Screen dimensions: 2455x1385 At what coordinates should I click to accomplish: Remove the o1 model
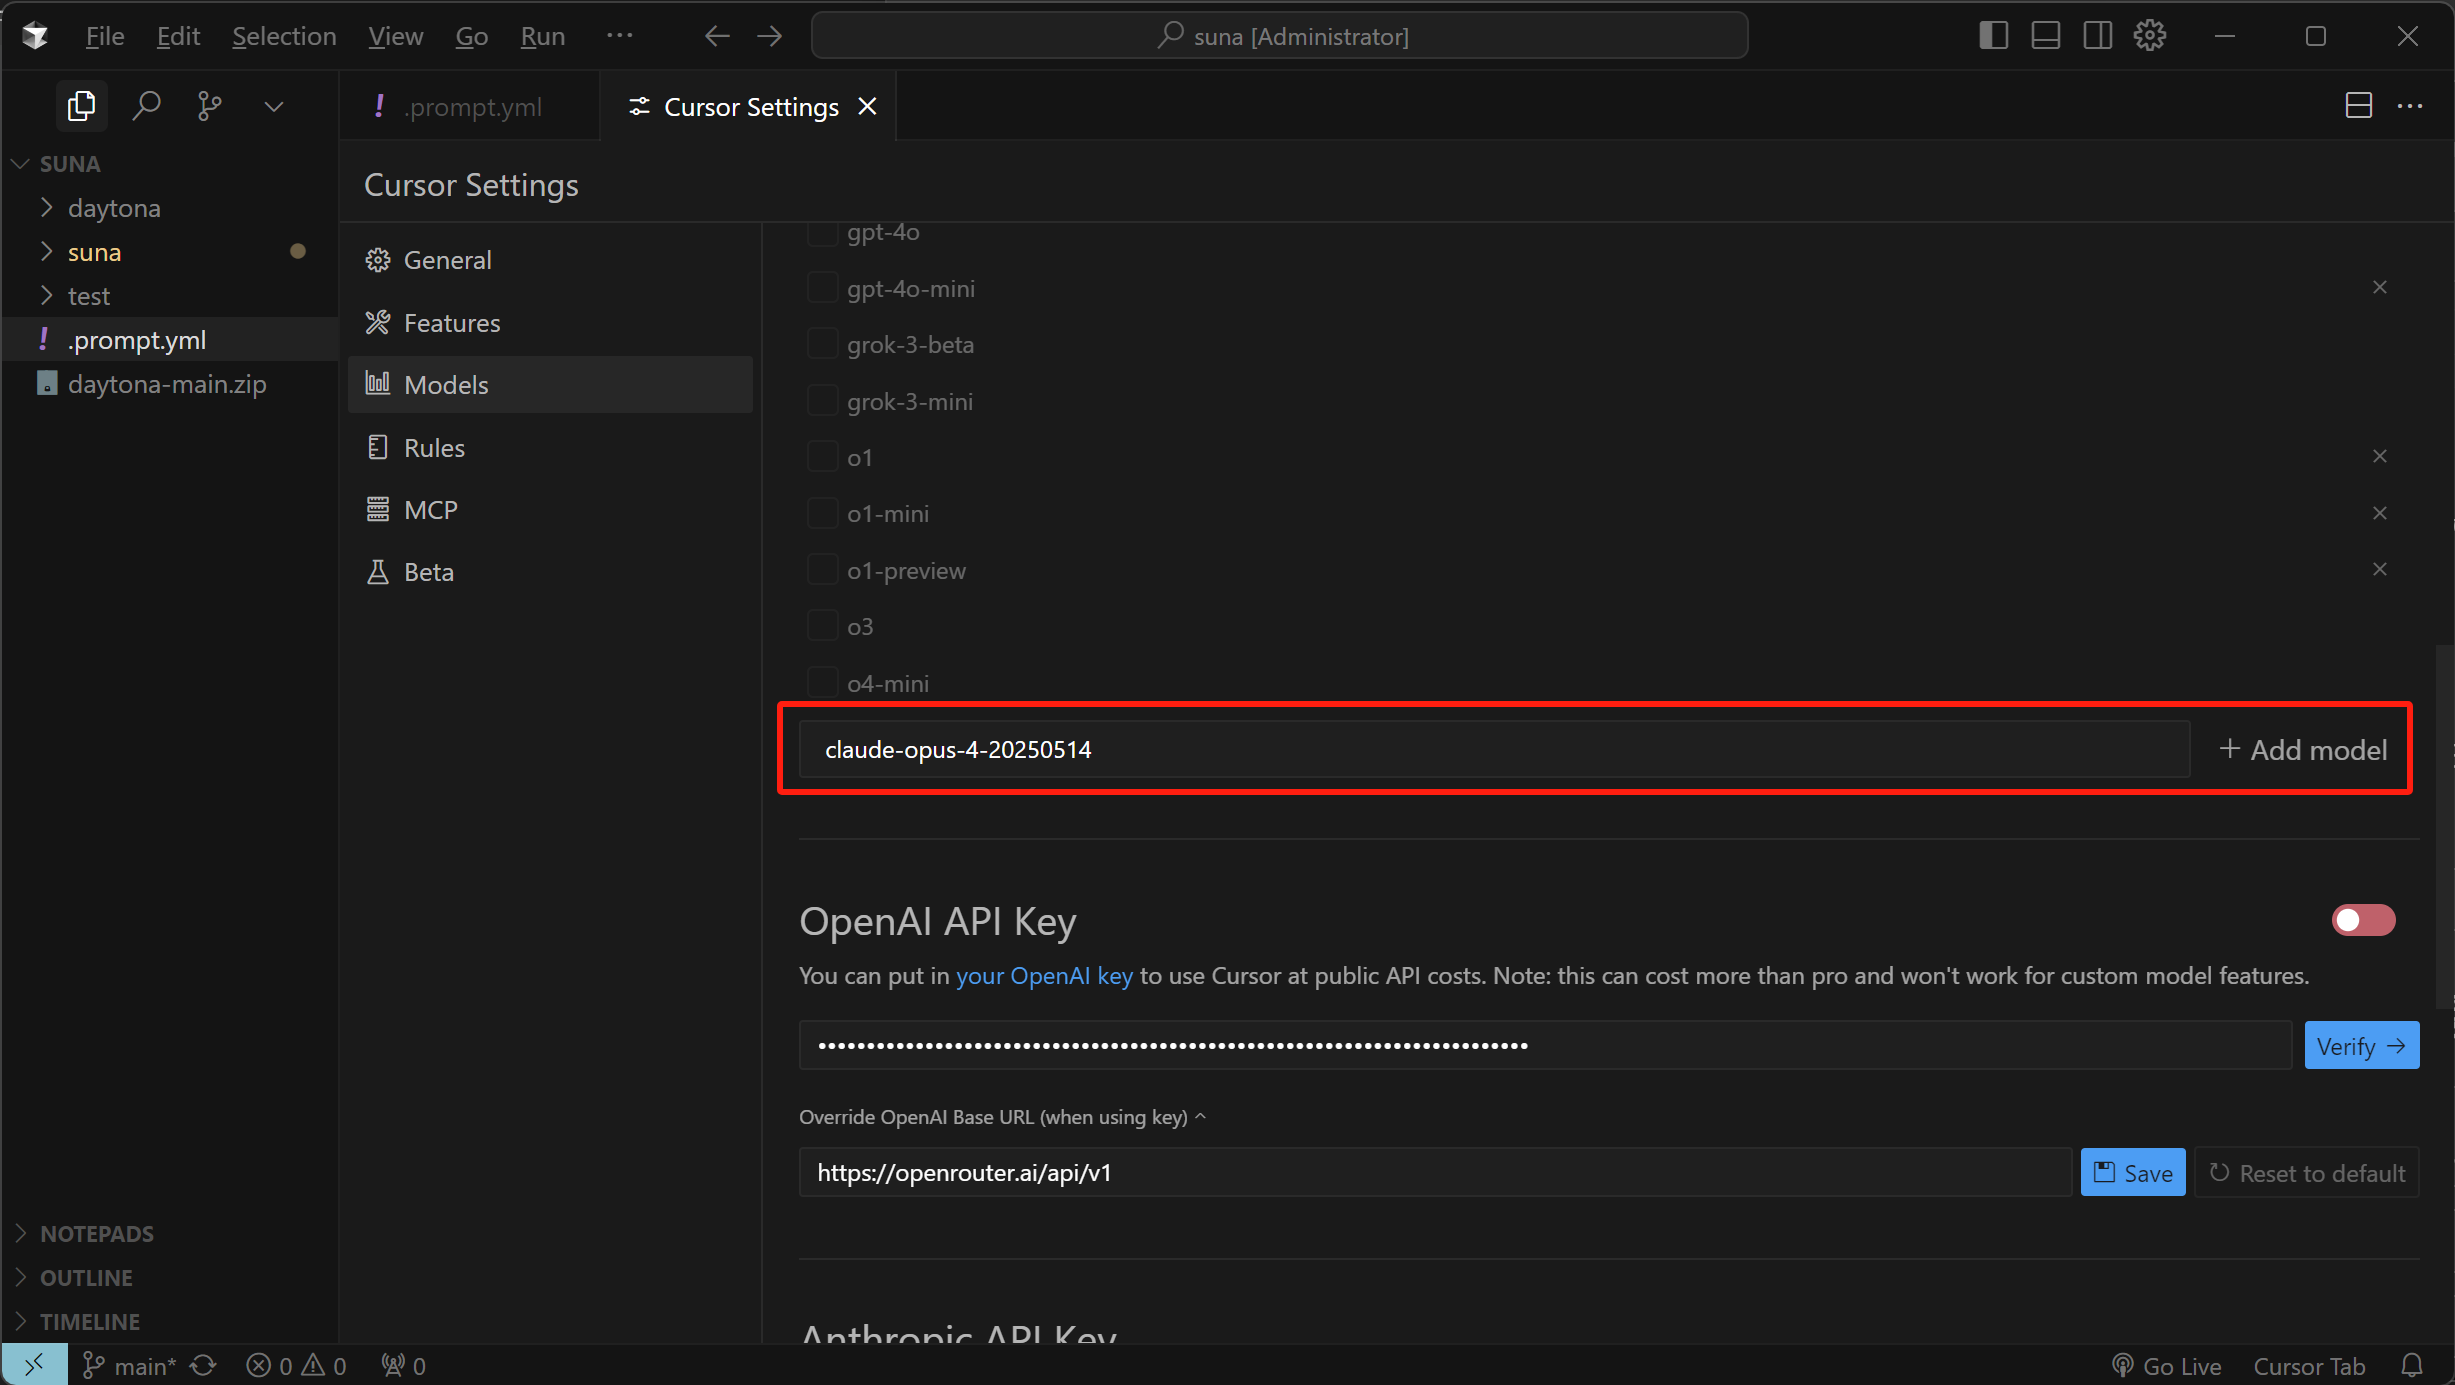2379,456
